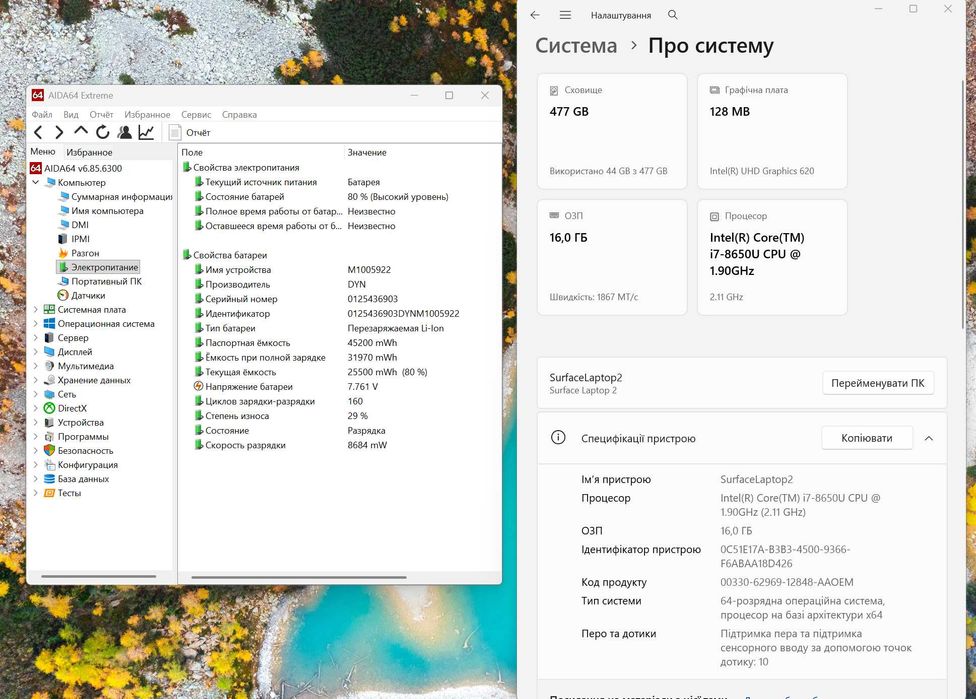Select Датчики tree item
Image resolution: width=976 pixels, height=699 pixels.
82,296
